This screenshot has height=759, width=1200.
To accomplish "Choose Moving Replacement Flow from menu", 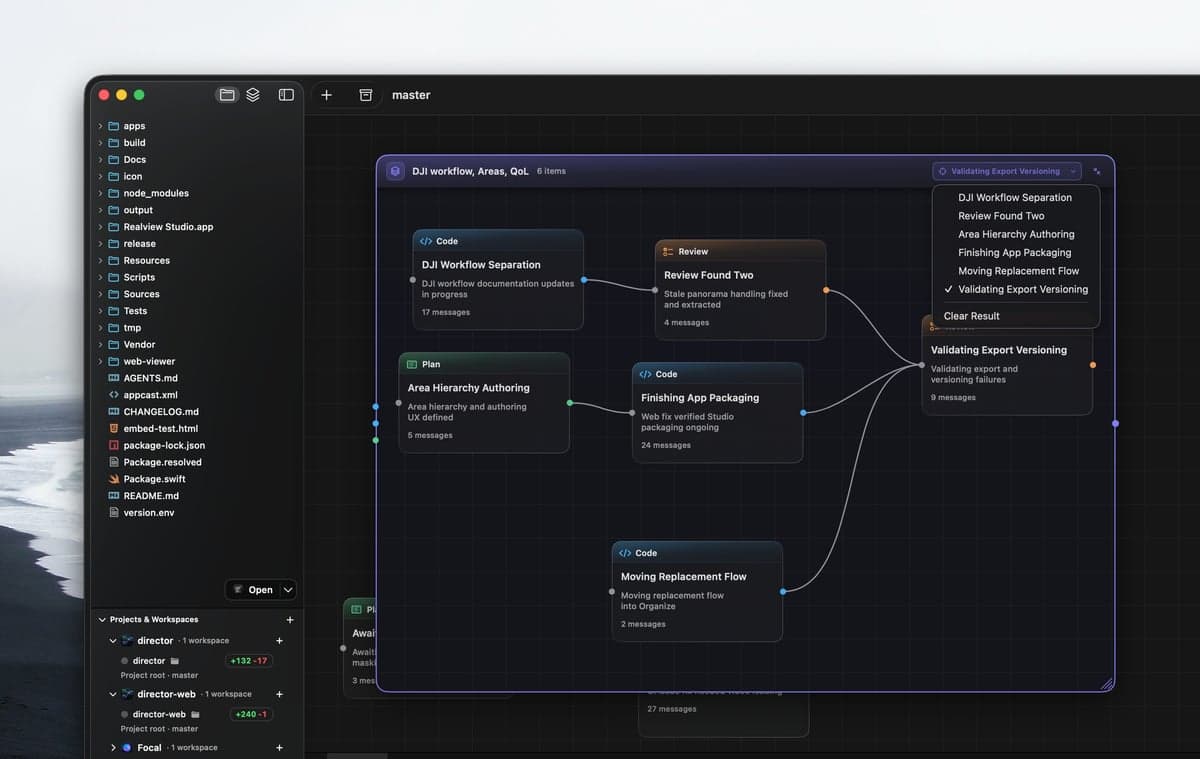I will (x=1018, y=271).
